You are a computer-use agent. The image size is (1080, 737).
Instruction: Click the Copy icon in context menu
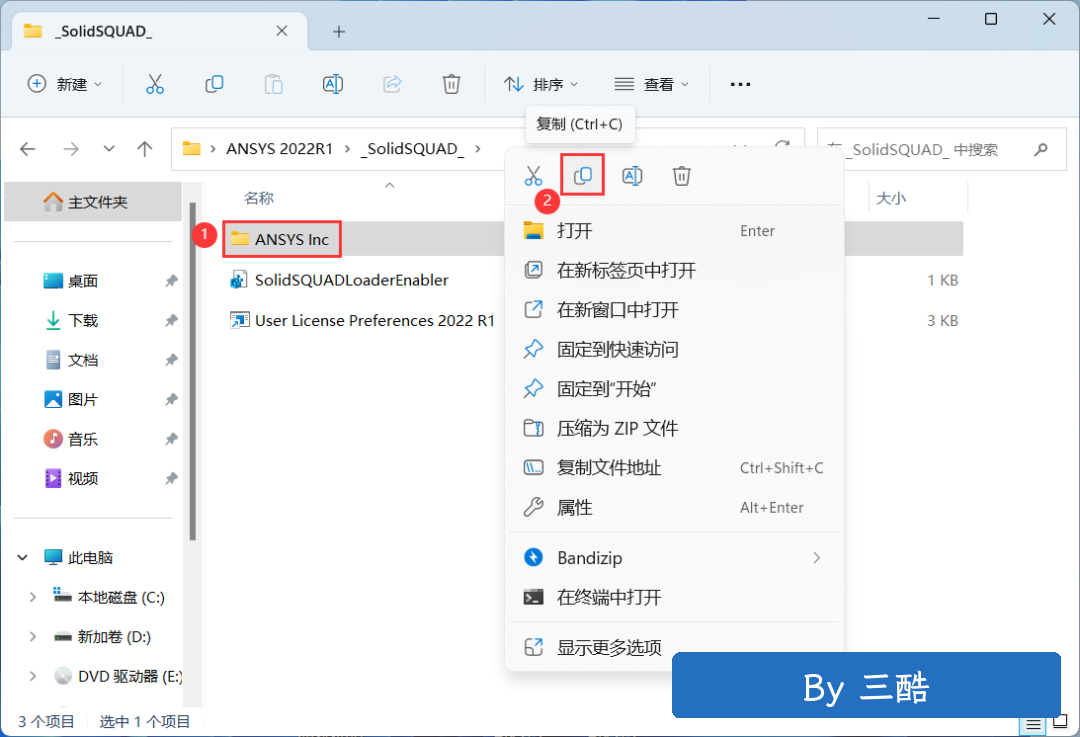tap(583, 176)
